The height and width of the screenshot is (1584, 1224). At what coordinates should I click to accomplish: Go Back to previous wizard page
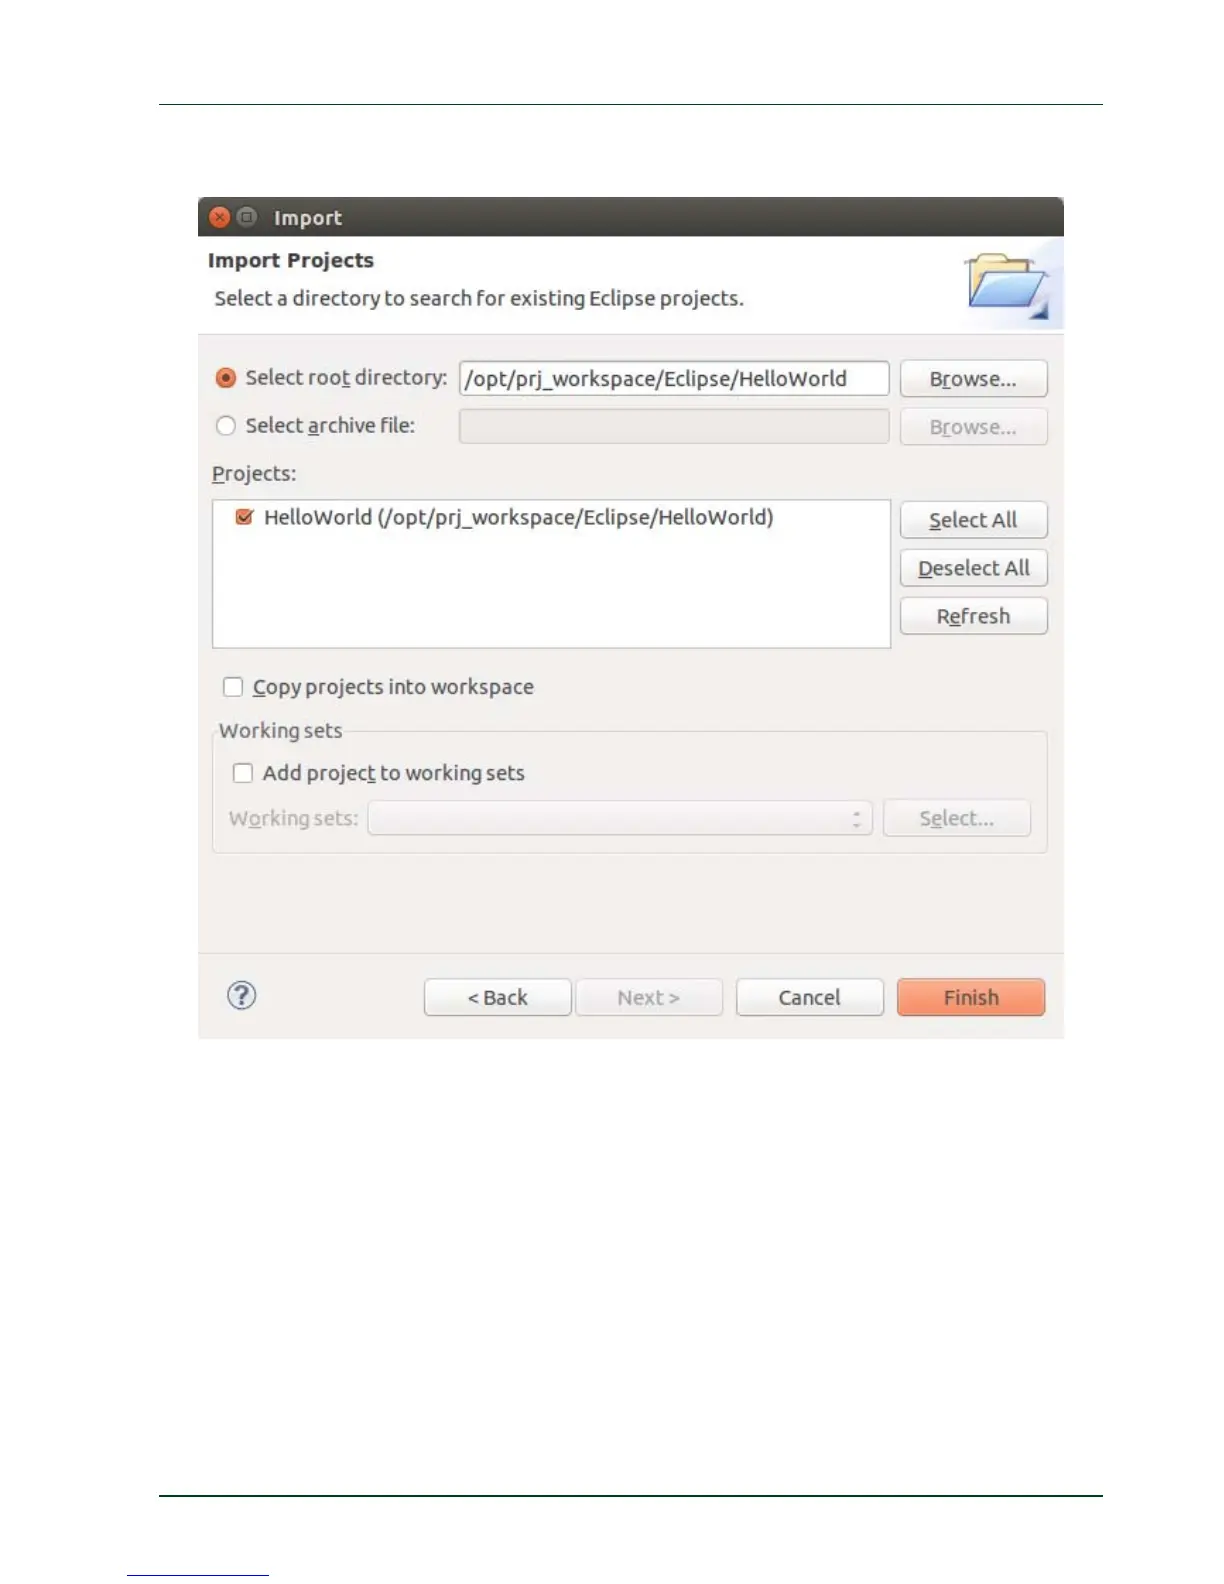497,997
